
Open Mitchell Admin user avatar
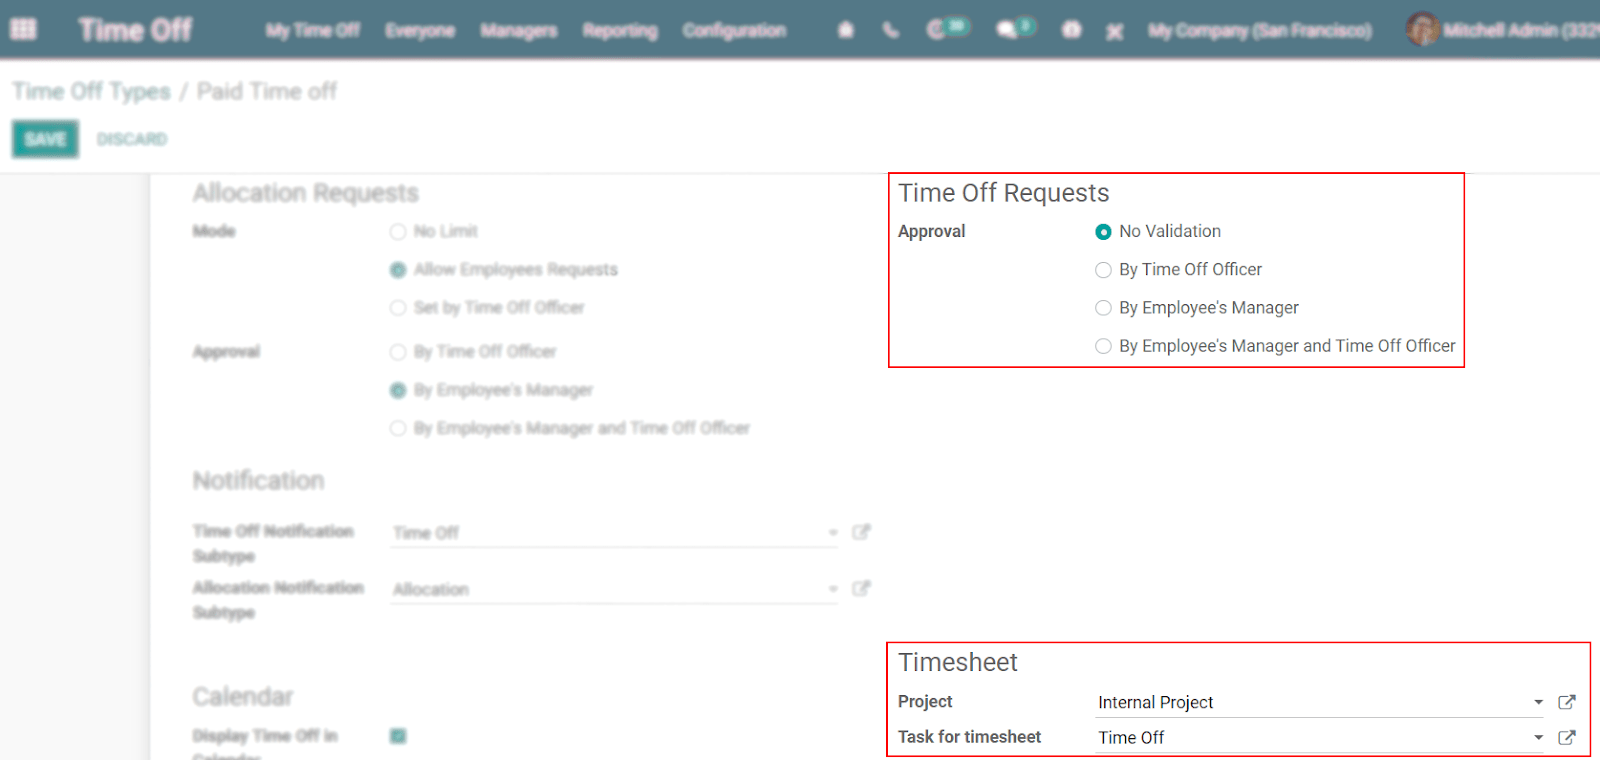tap(1422, 30)
